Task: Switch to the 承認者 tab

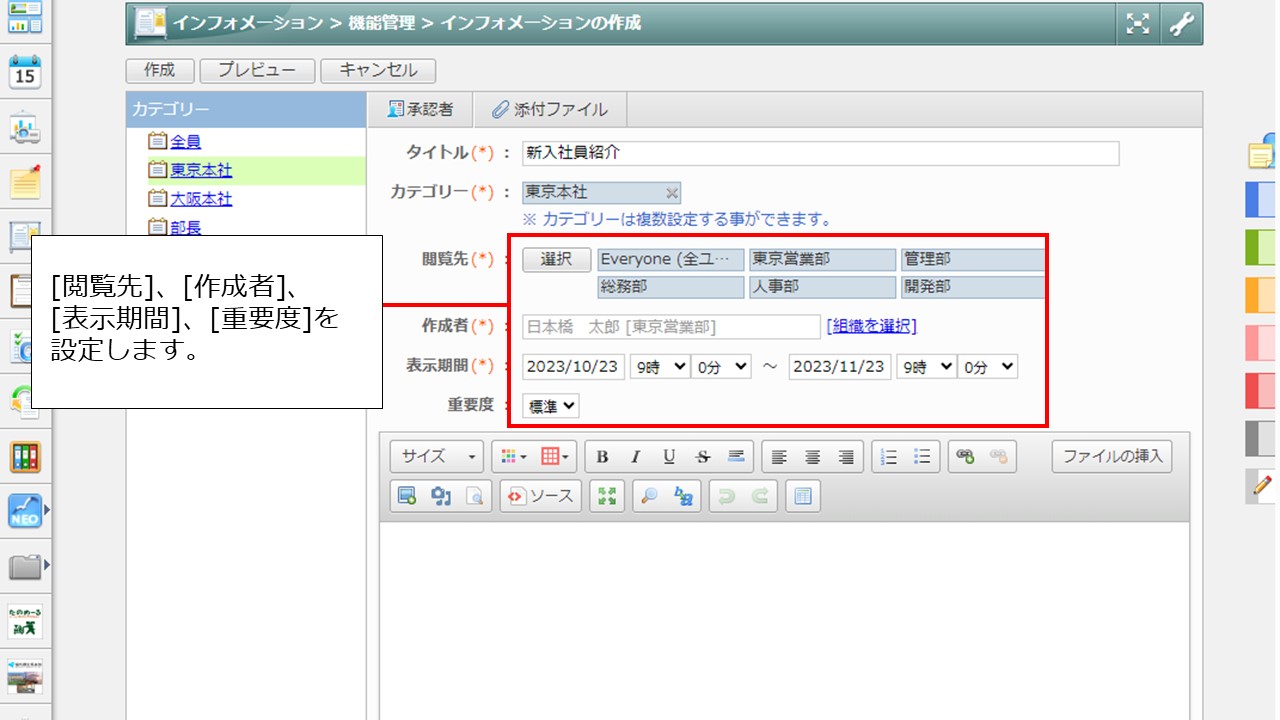Action: (x=420, y=110)
